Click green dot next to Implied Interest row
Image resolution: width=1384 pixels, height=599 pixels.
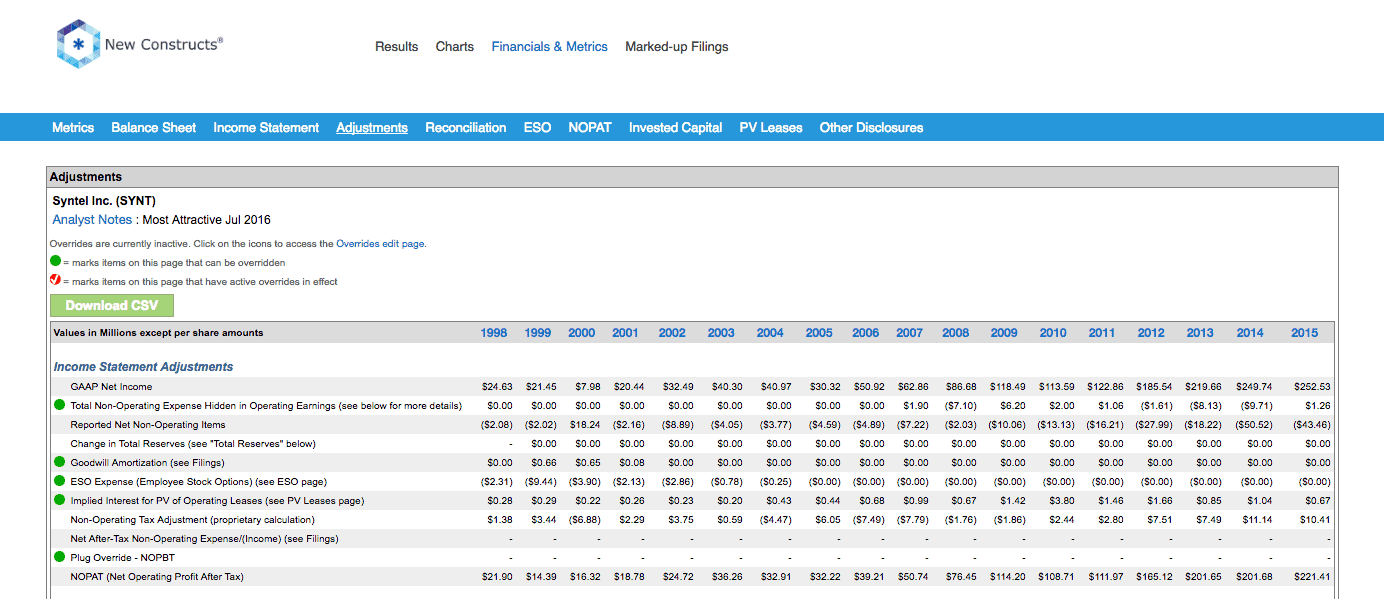click(x=59, y=500)
